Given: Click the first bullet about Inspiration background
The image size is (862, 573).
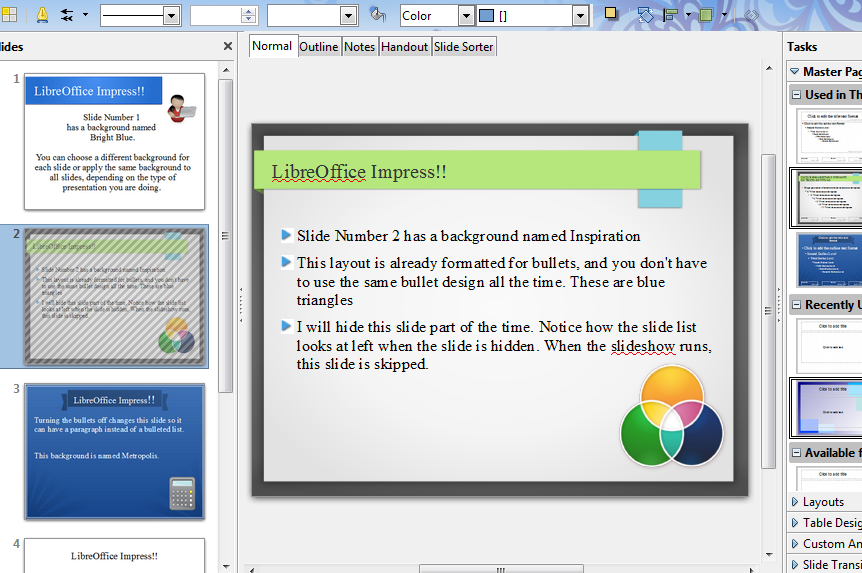Looking at the screenshot, I should [x=468, y=236].
